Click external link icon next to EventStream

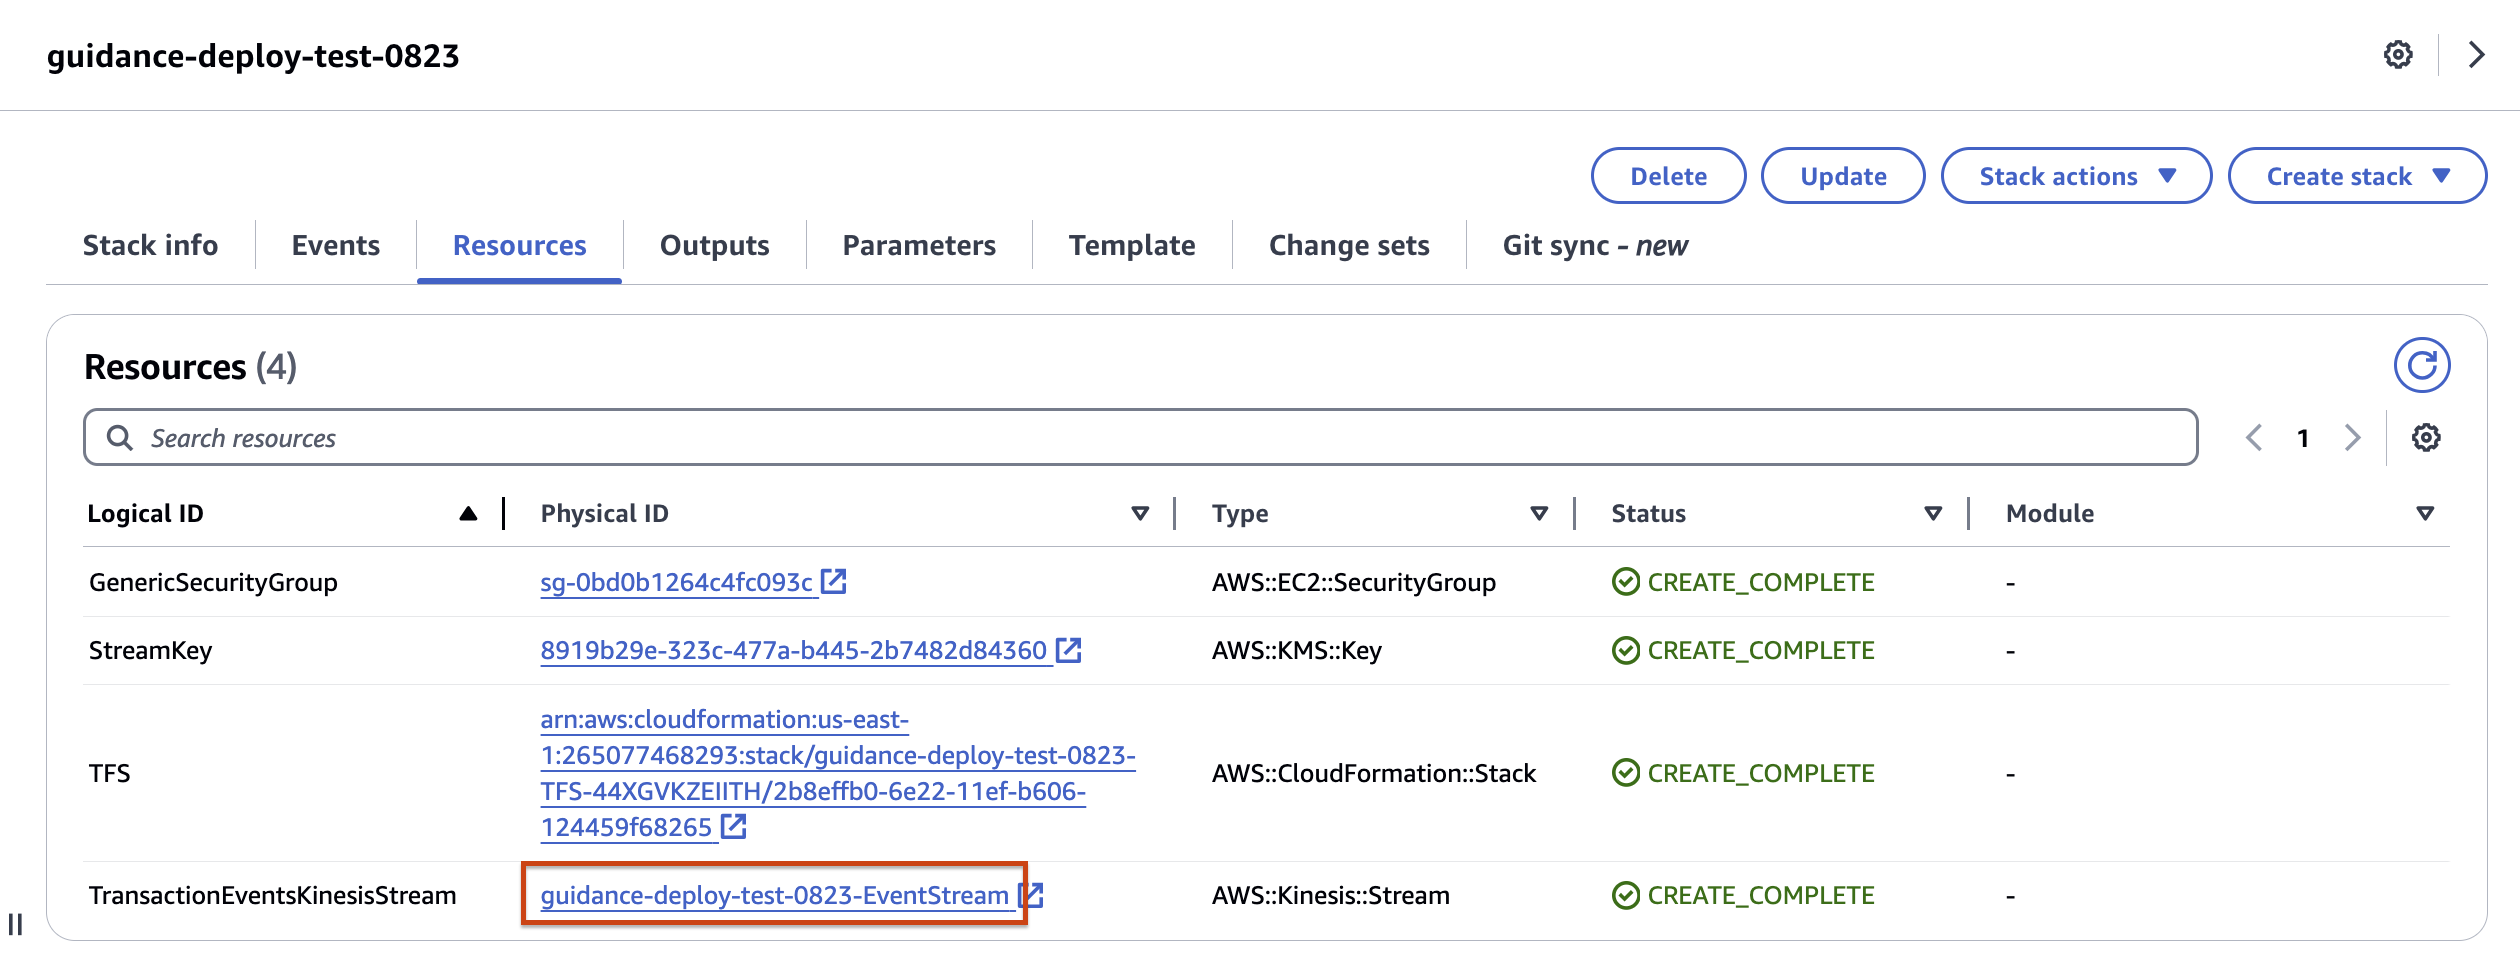click(x=1031, y=895)
